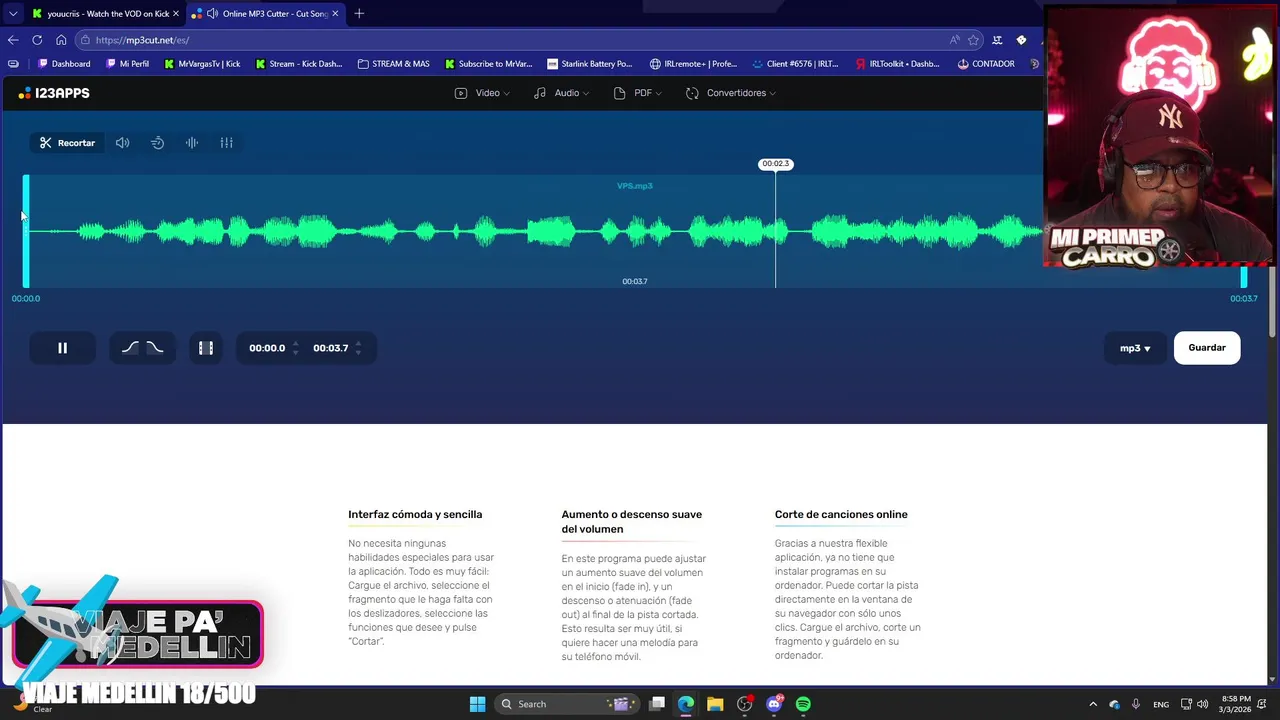The height and width of the screenshot is (720, 1280).
Task: Open the mp3 format dropdown
Action: 1135,348
